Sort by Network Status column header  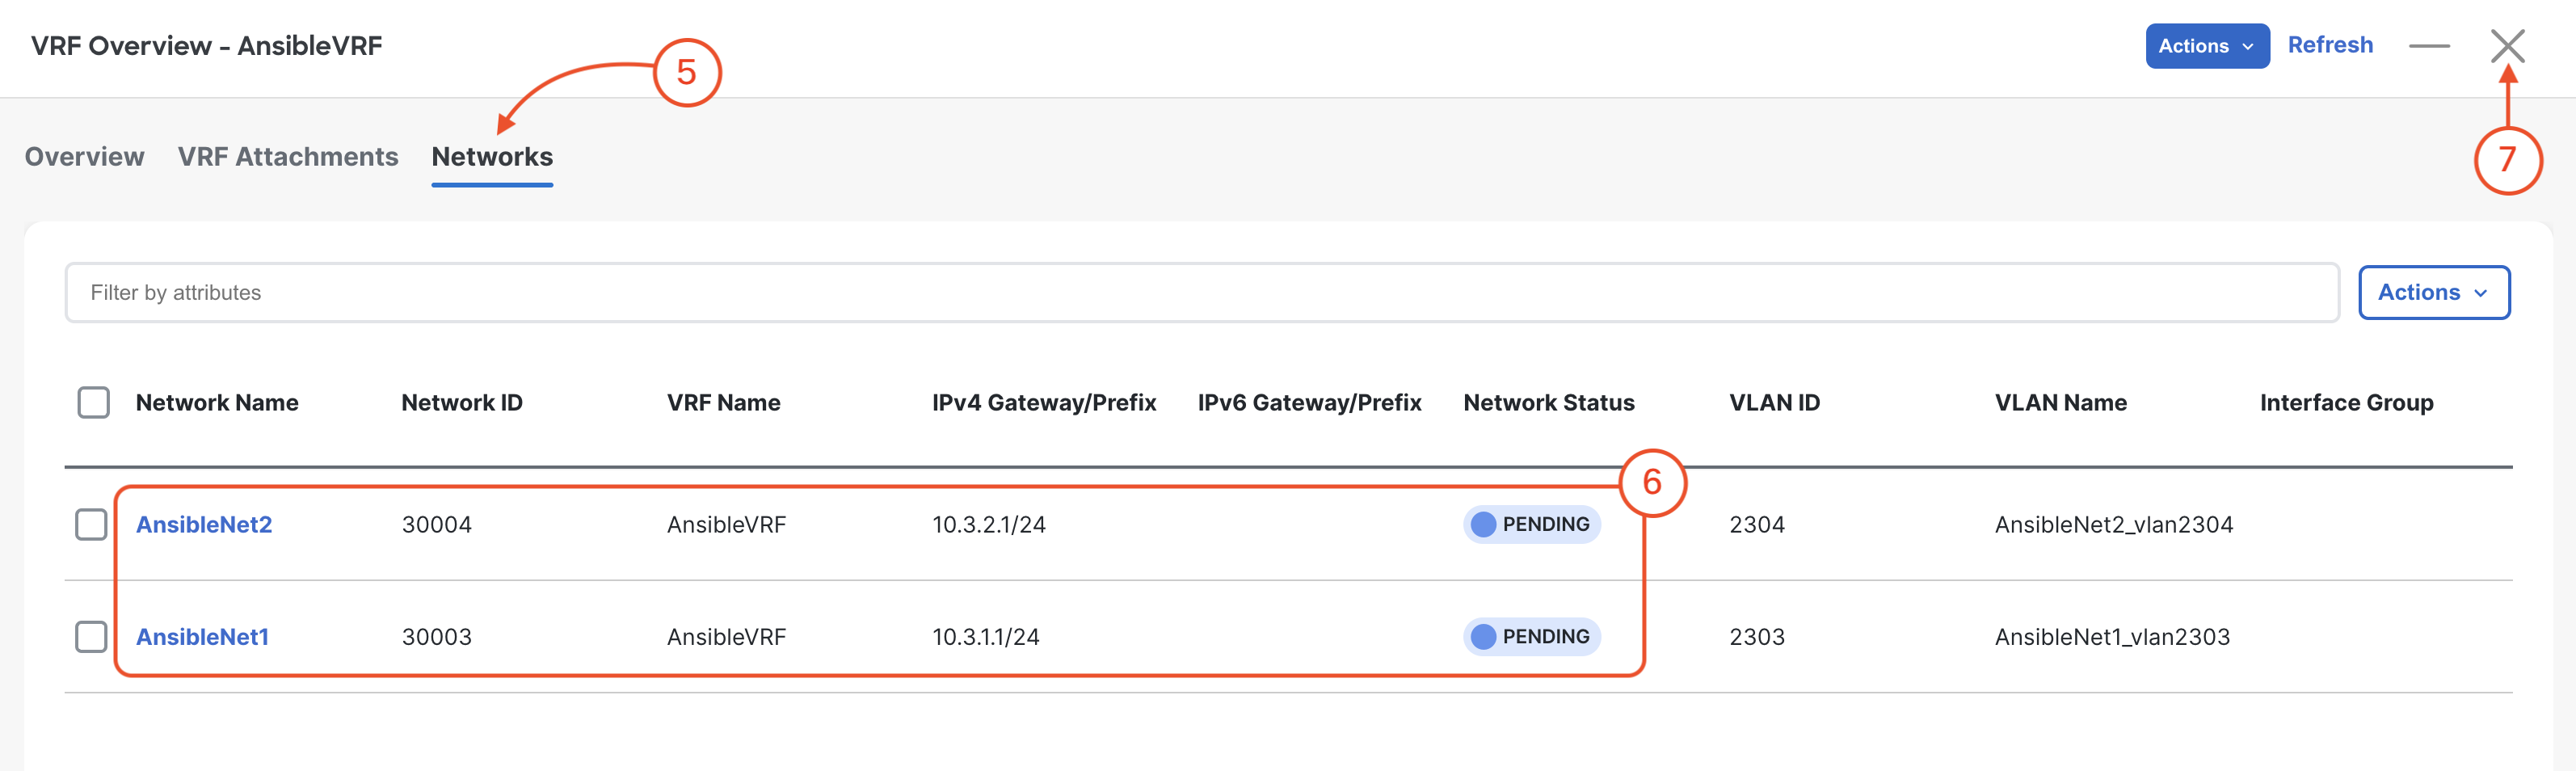click(1549, 402)
